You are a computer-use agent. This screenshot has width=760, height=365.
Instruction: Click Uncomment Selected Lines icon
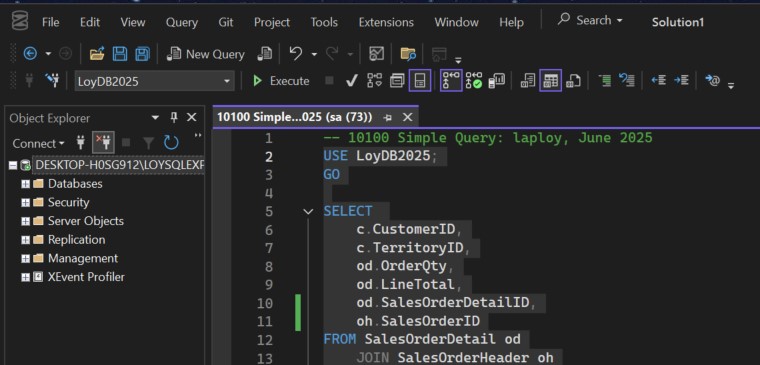point(627,80)
